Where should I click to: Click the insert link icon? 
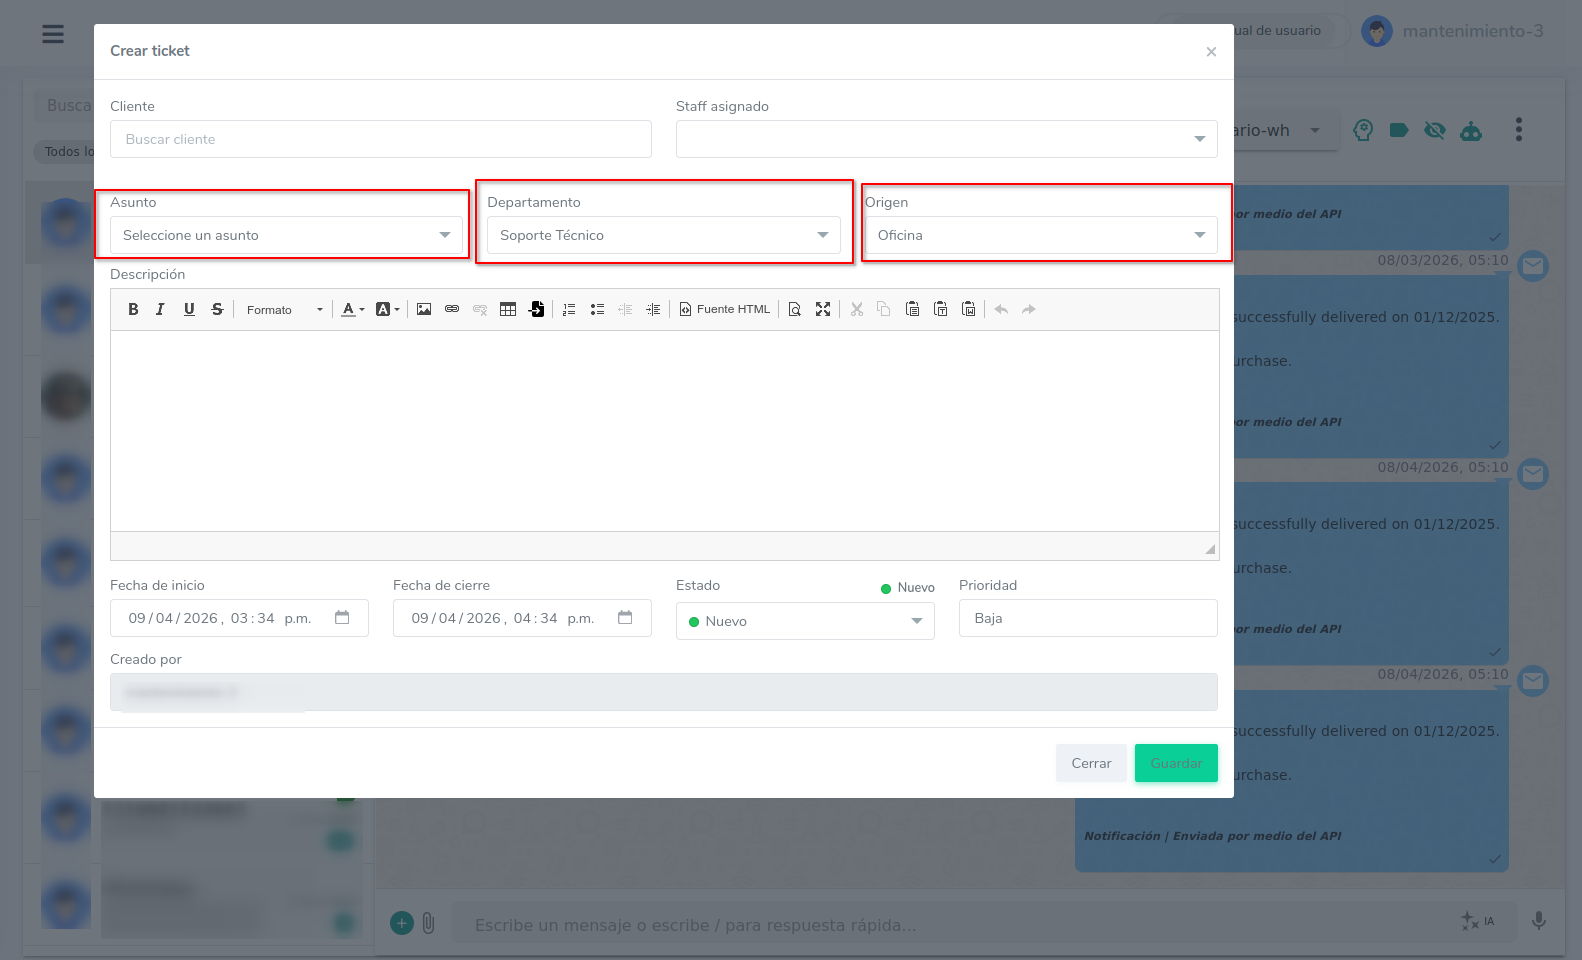452,310
